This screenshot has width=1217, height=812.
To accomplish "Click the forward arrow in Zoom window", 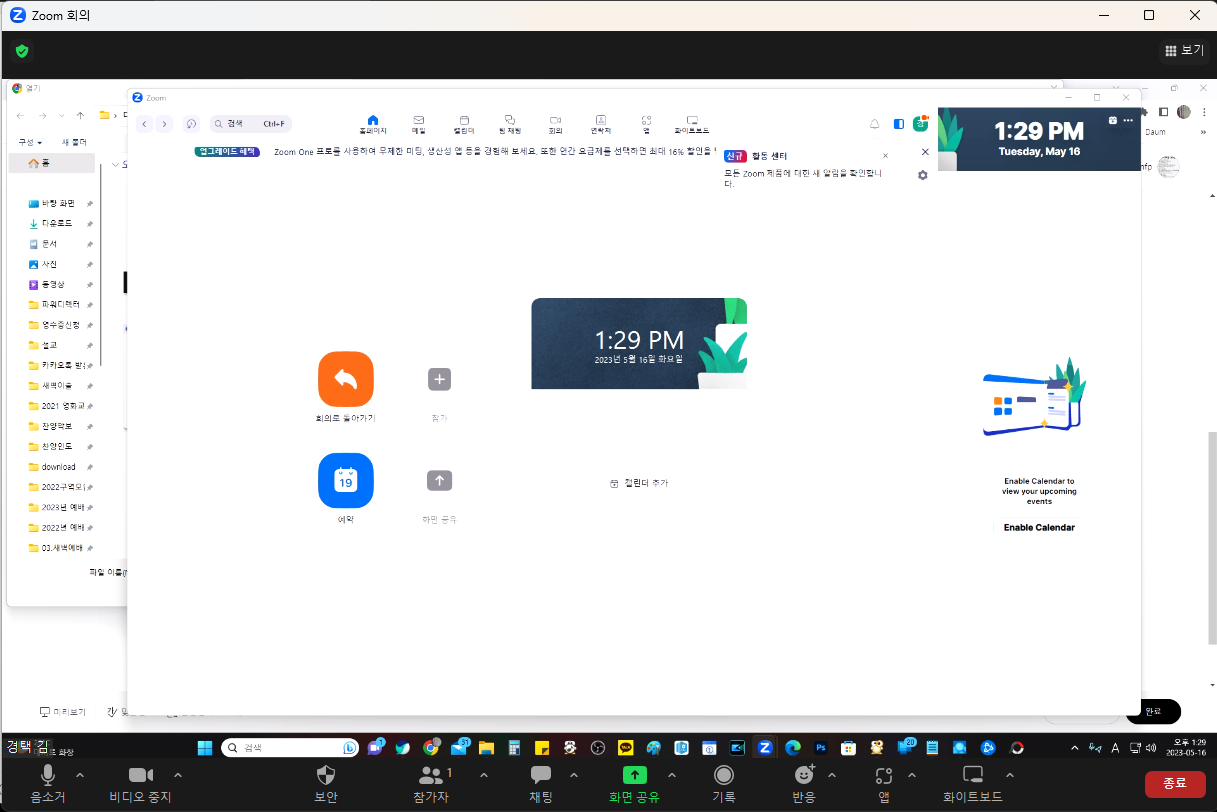I will coord(164,124).
